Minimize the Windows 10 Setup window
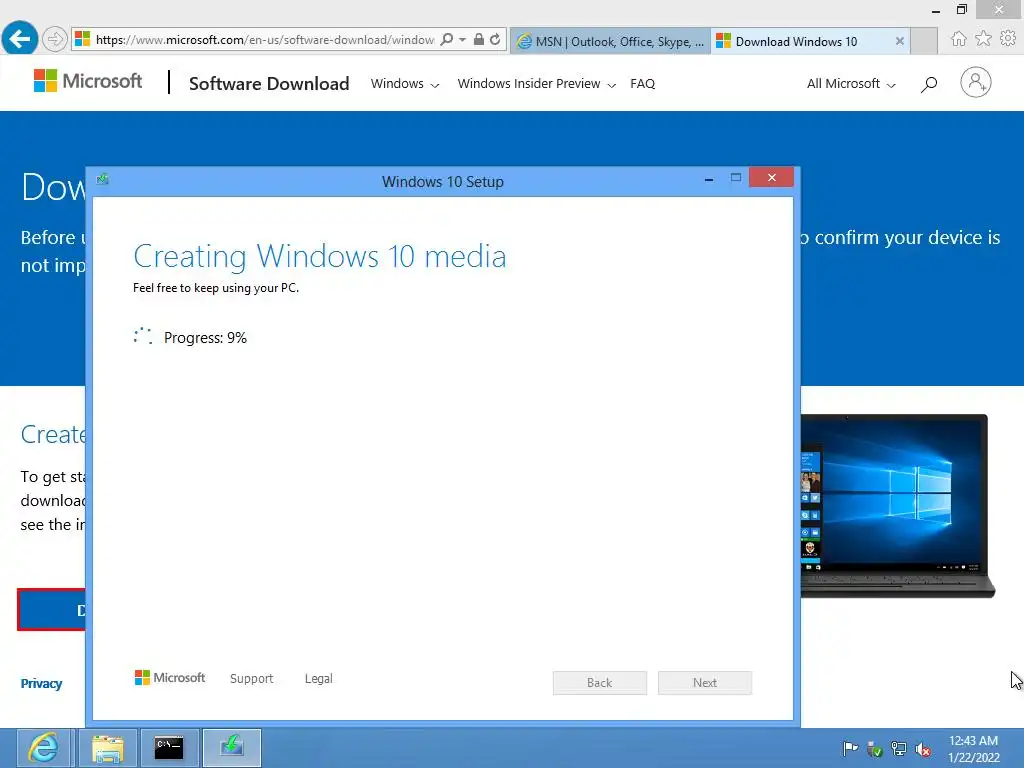The width and height of the screenshot is (1024, 768). click(709, 178)
